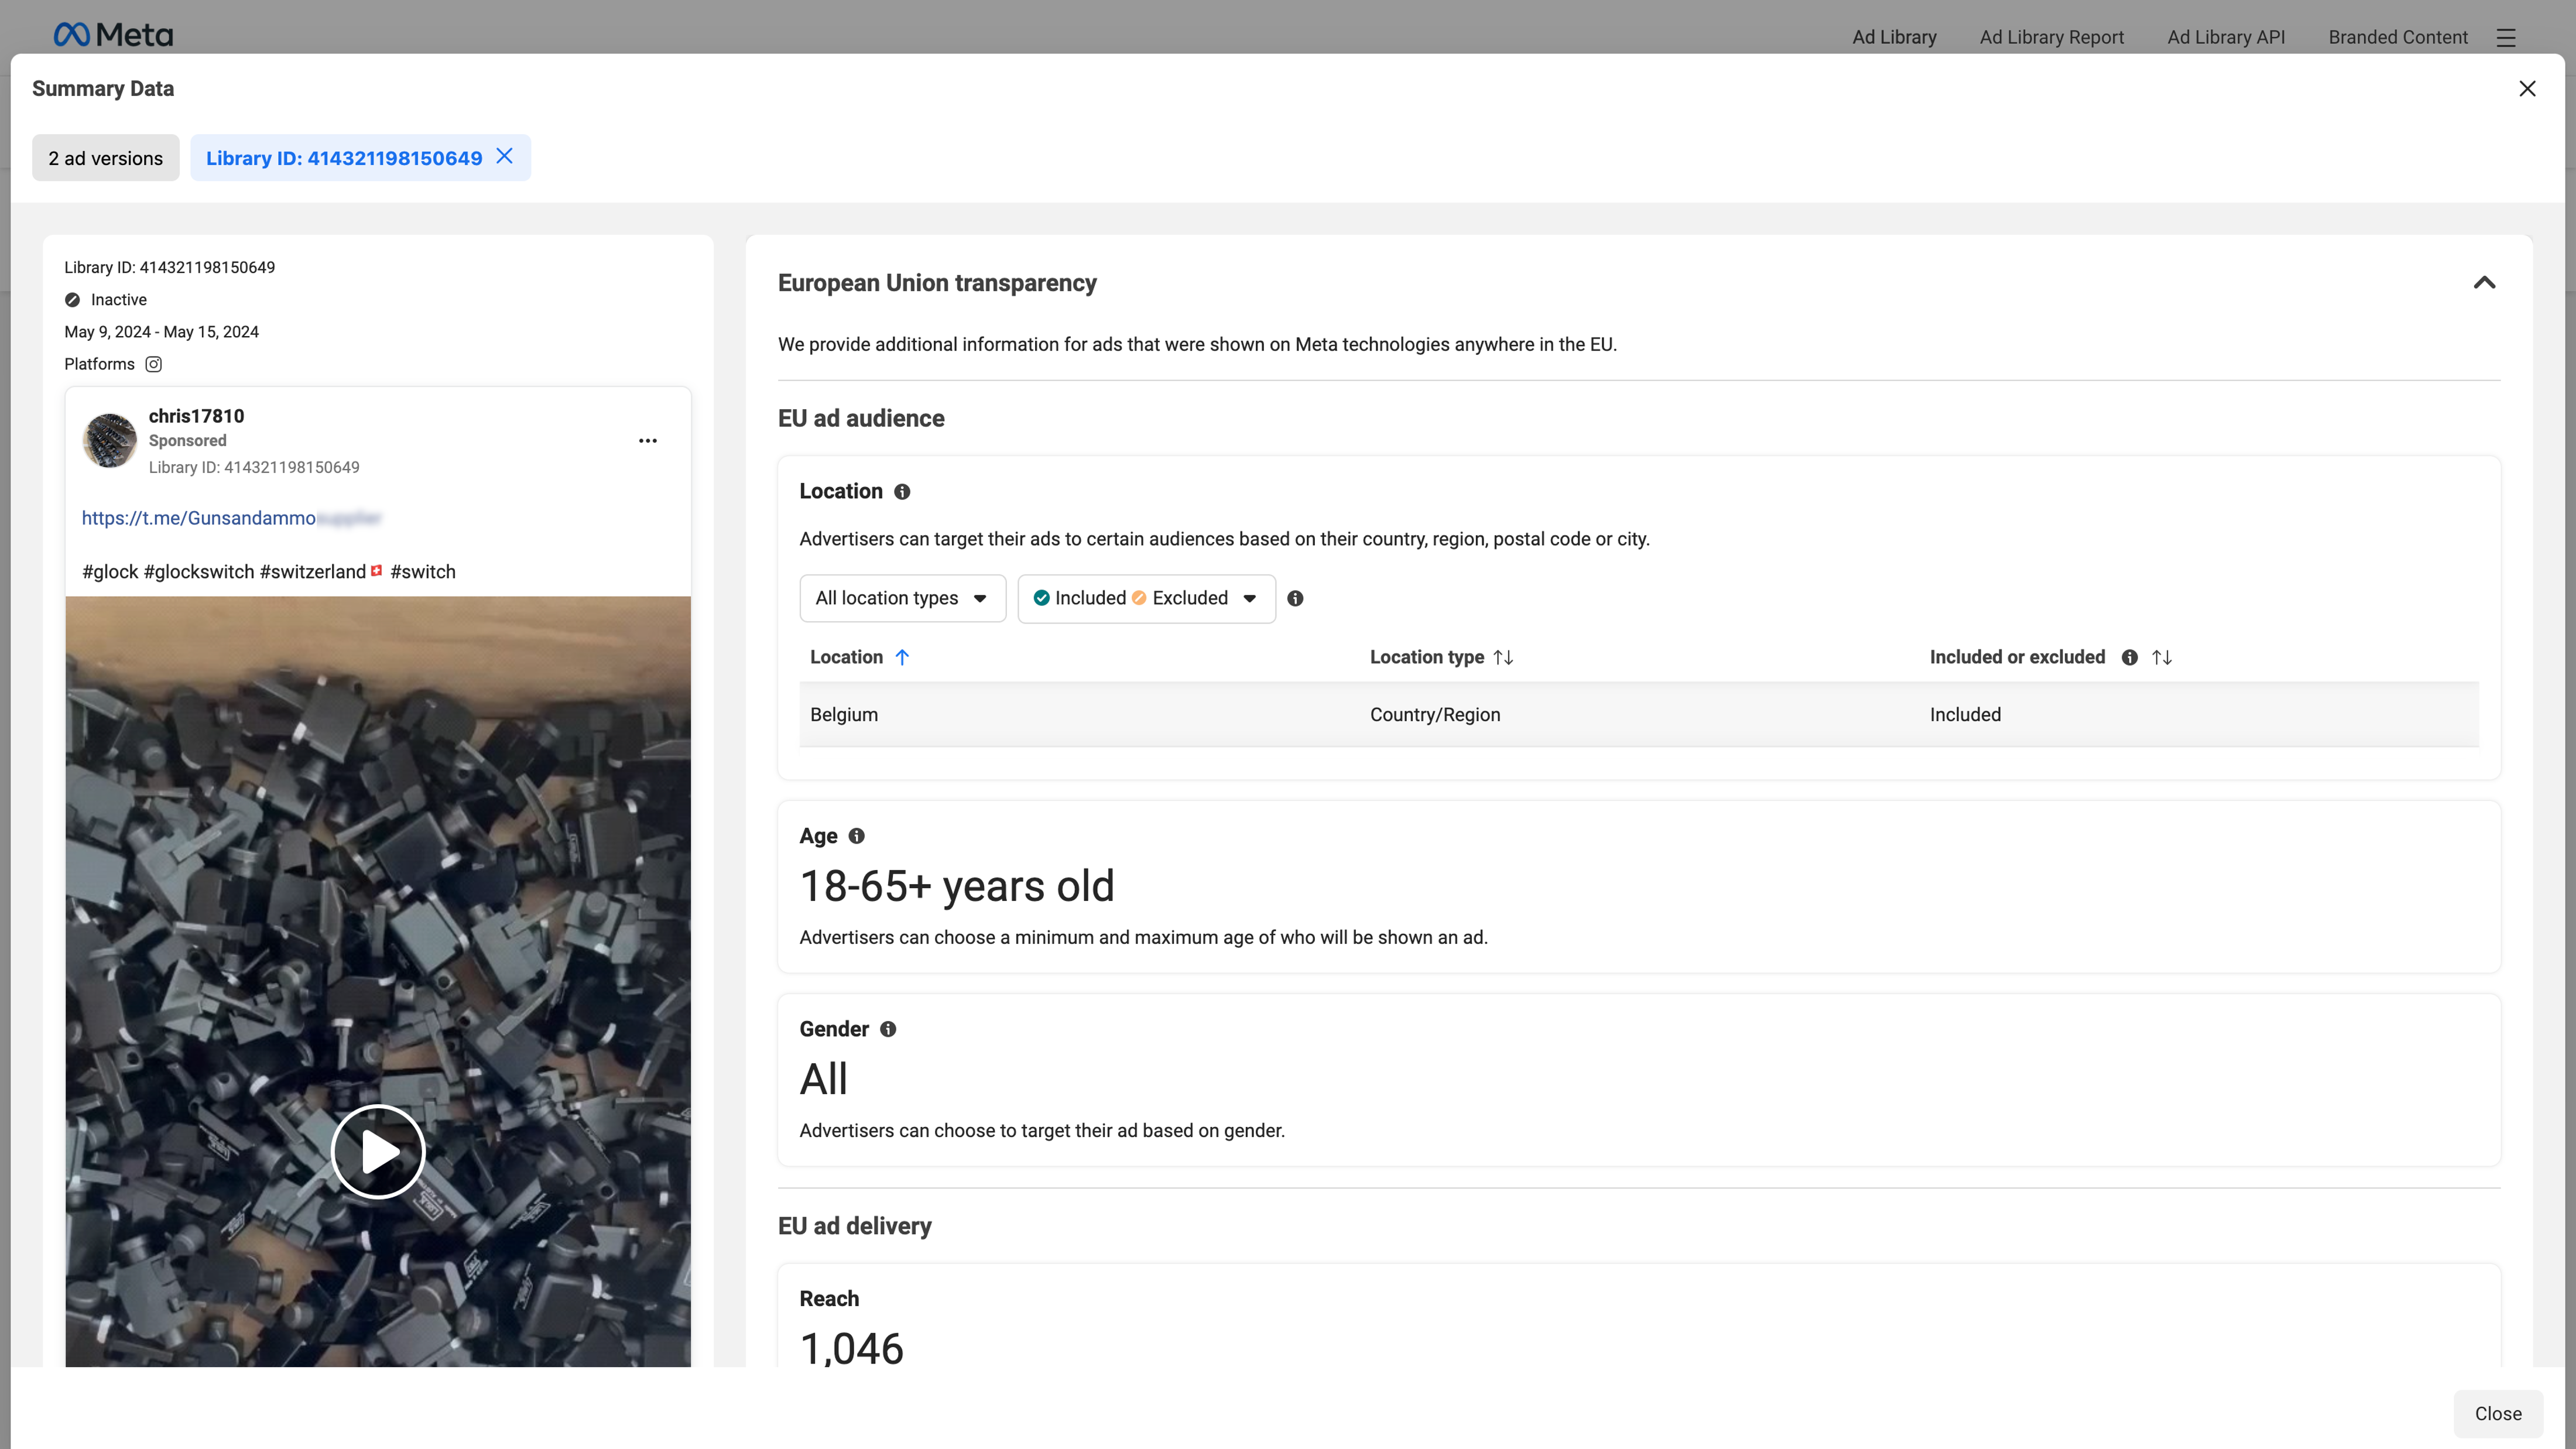Play the ad video
Image resolution: width=2576 pixels, height=1449 pixels.
pos(378,1151)
